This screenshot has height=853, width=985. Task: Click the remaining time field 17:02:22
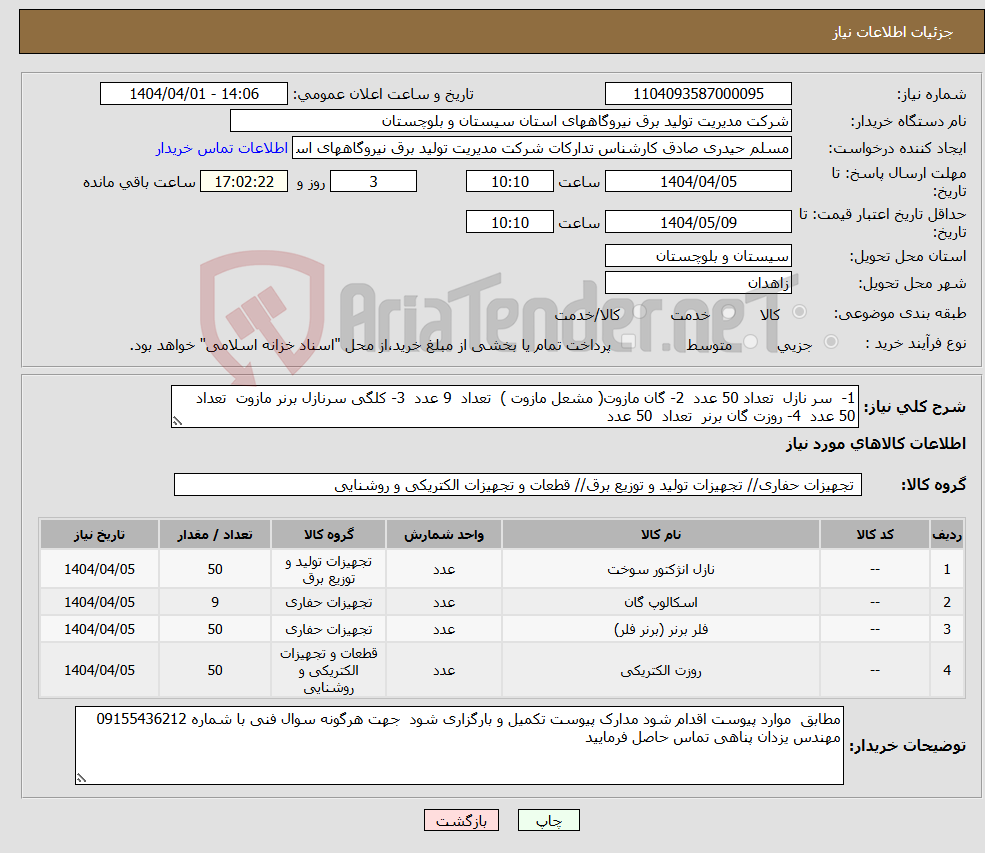tap(244, 182)
